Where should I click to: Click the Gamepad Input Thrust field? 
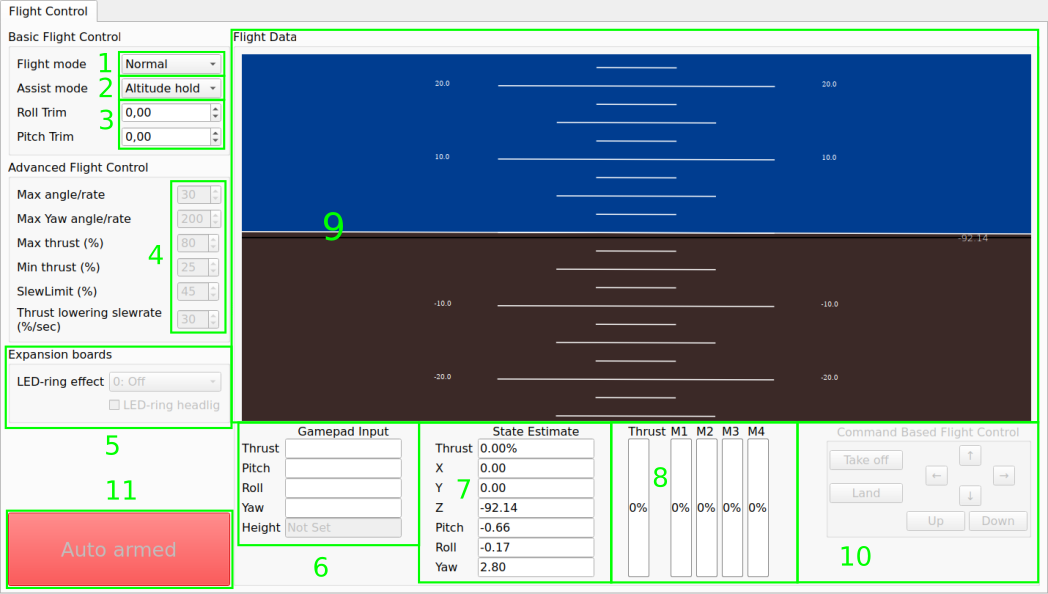(343, 448)
